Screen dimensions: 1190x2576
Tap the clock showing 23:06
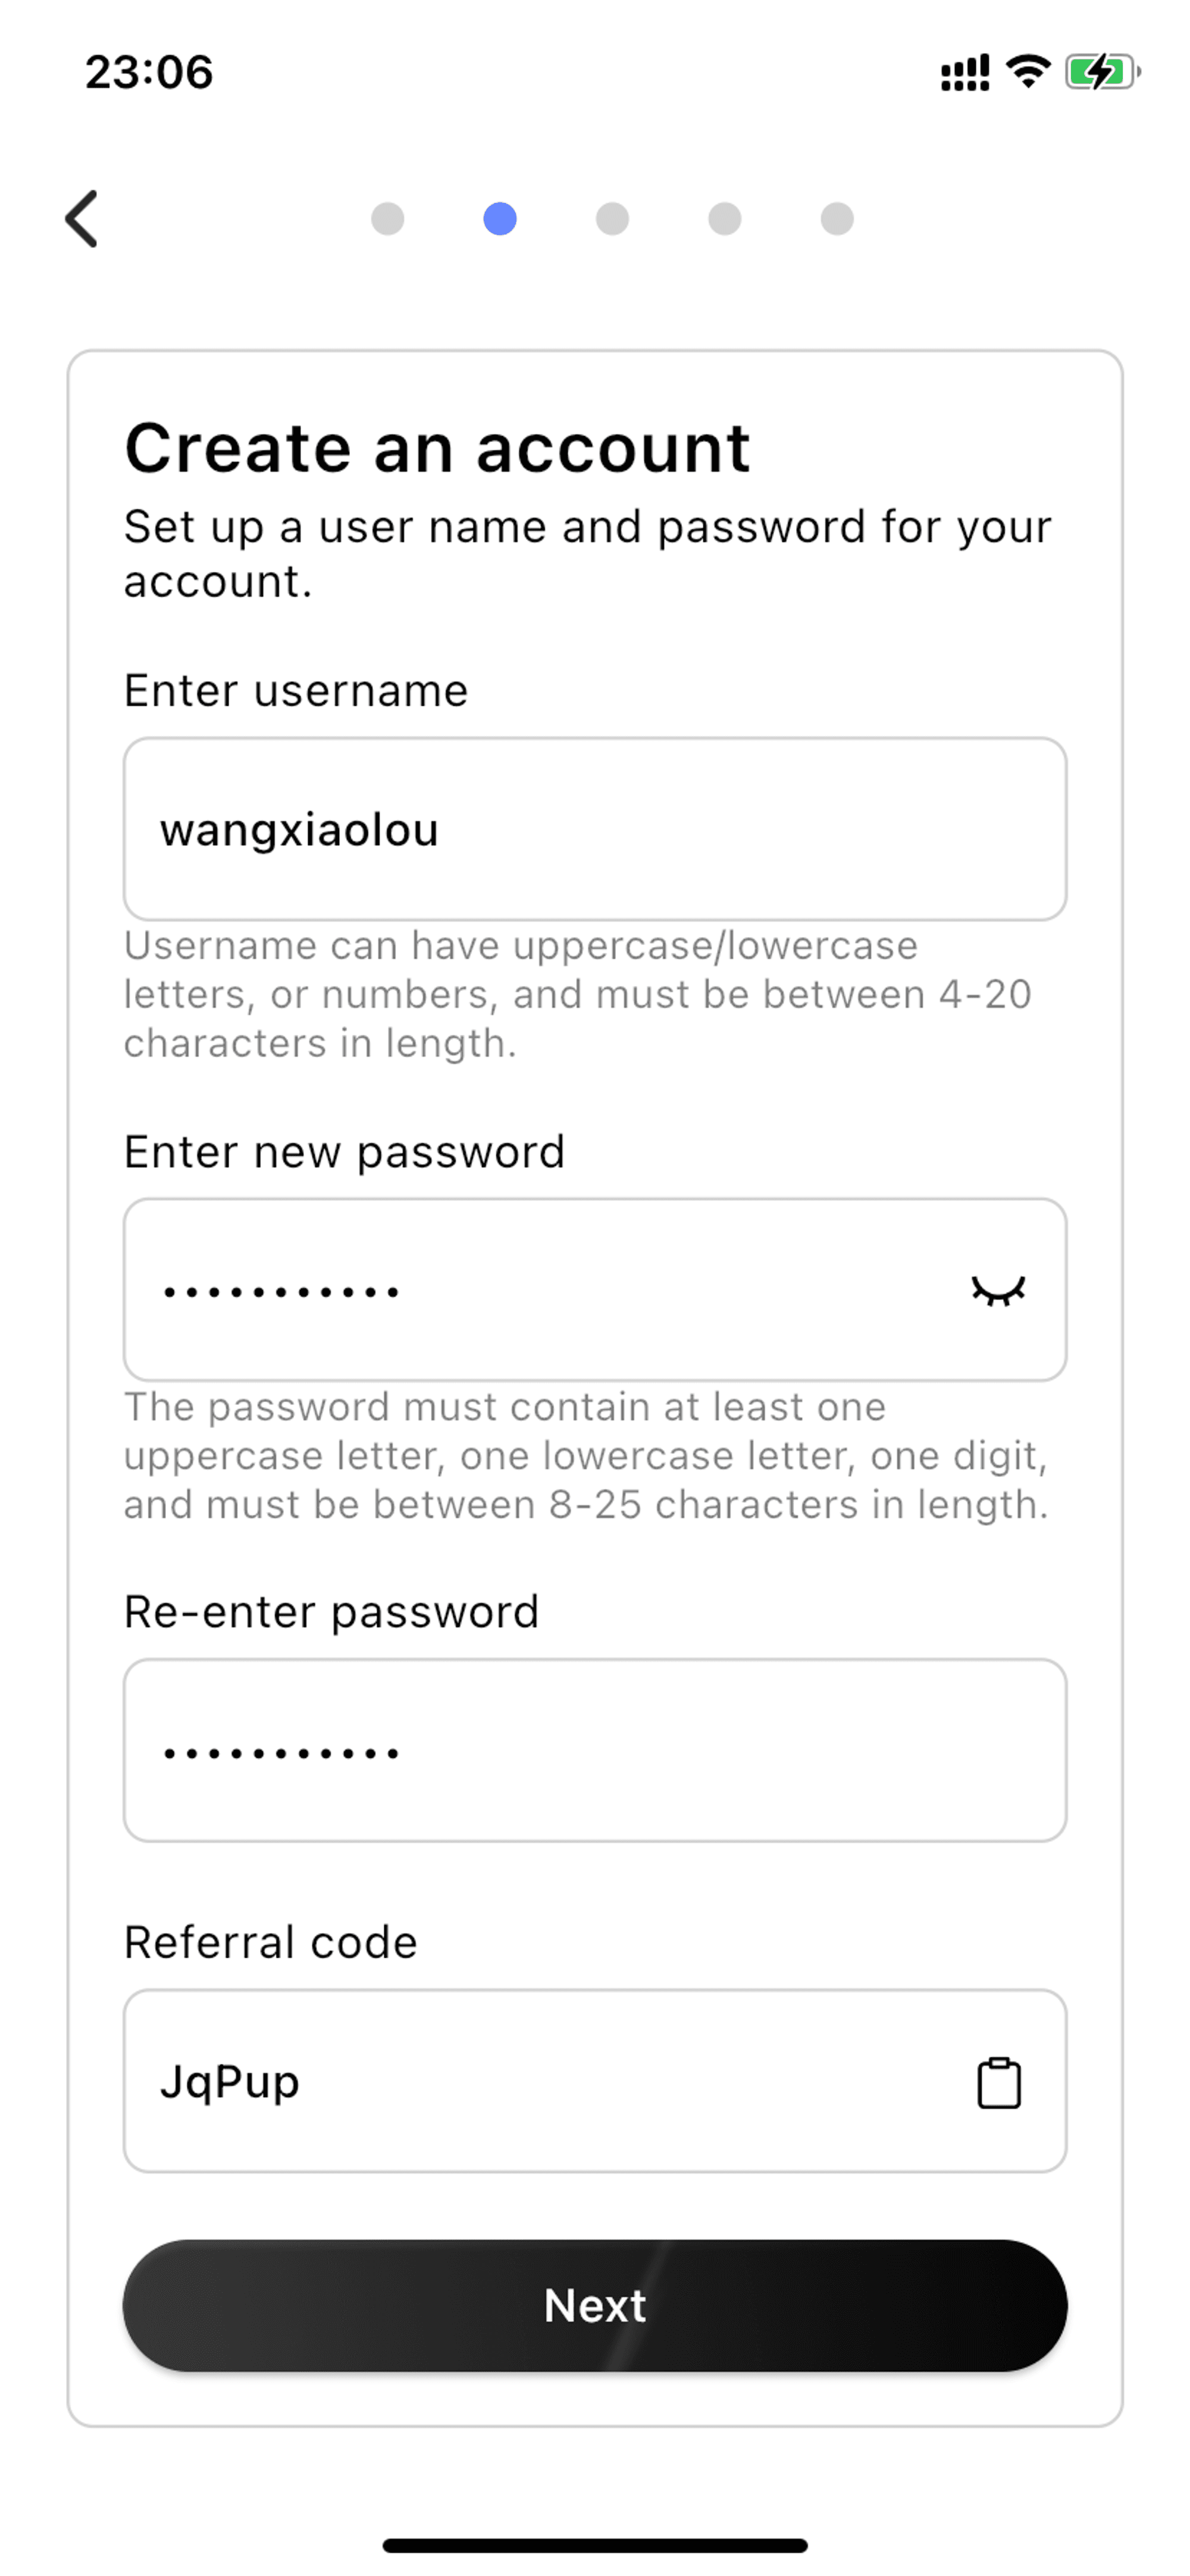pyautogui.click(x=149, y=73)
